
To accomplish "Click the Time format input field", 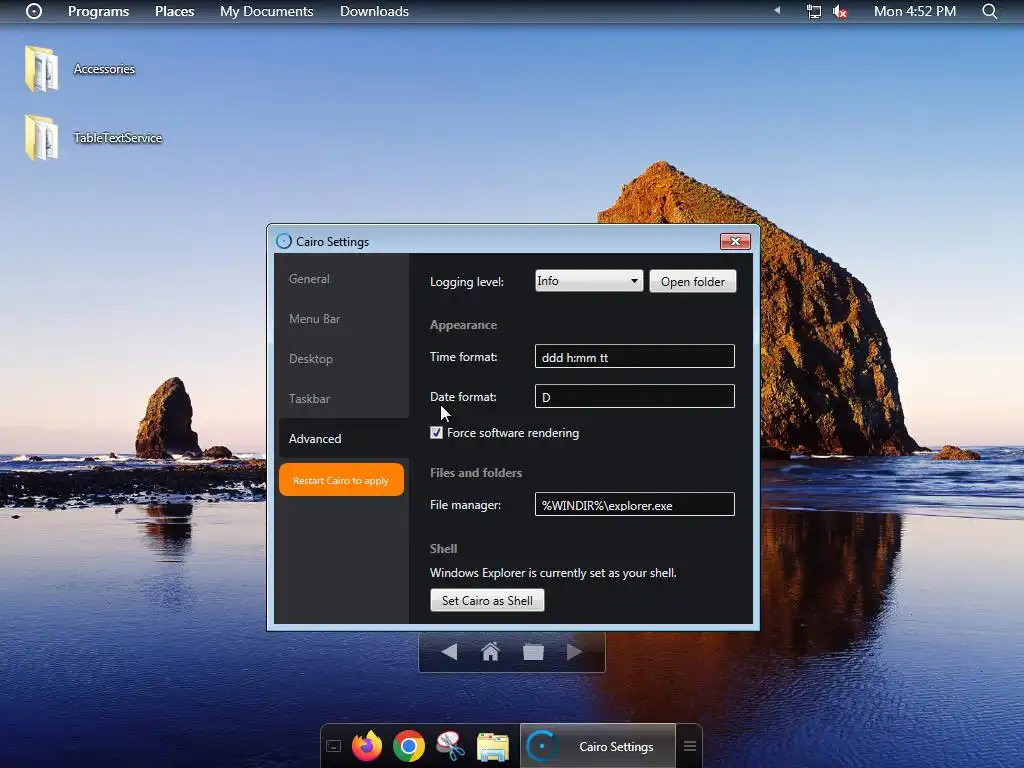I will point(634,357).
